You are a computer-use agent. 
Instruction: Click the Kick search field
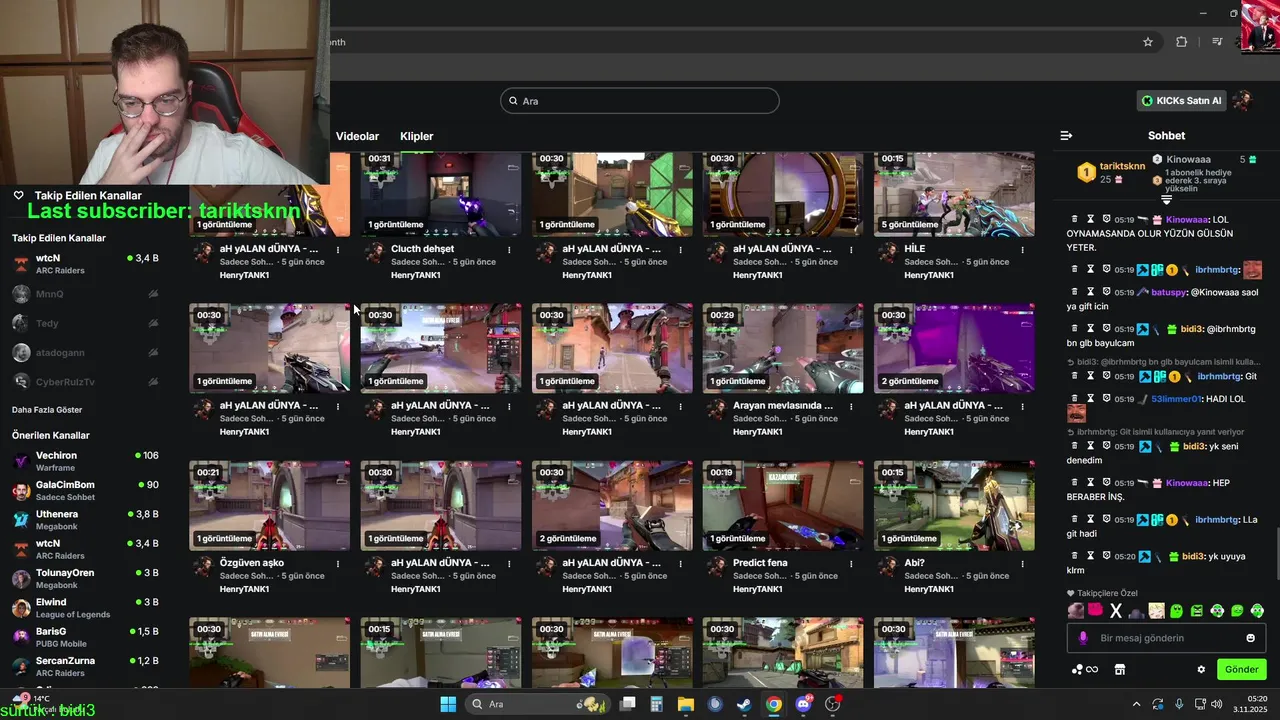(640, 101)
